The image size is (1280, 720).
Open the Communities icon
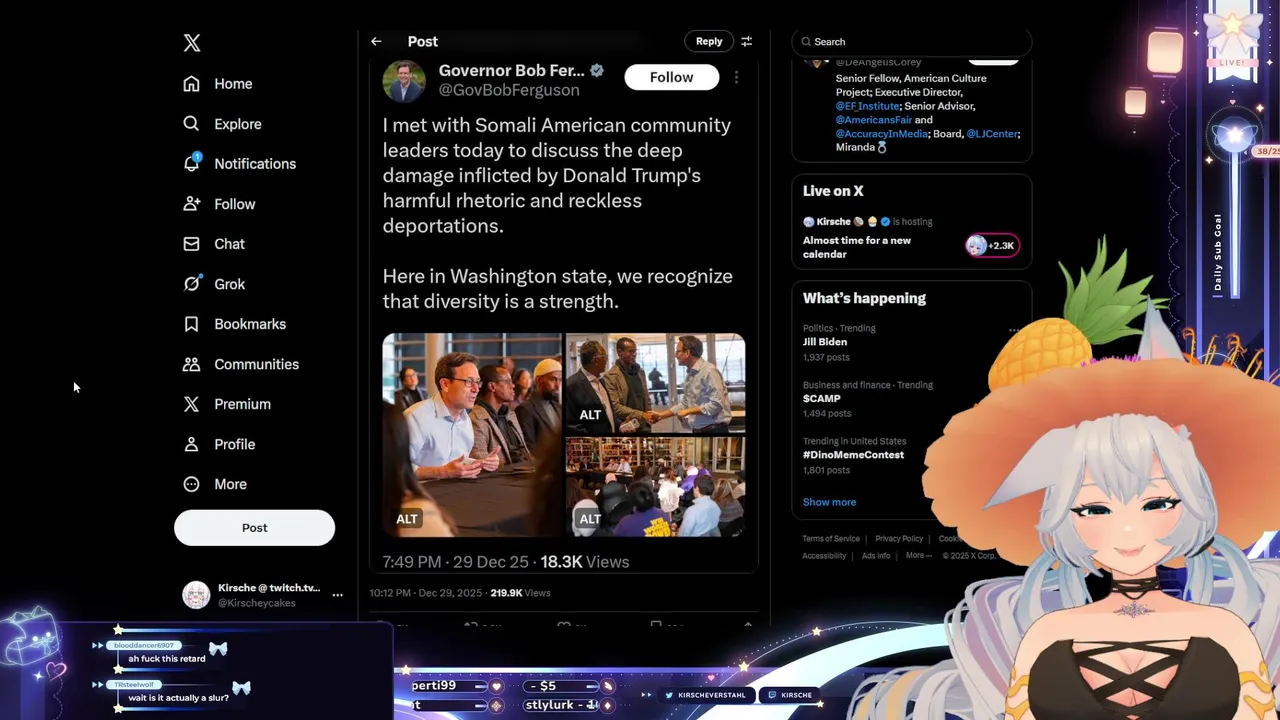191,364
